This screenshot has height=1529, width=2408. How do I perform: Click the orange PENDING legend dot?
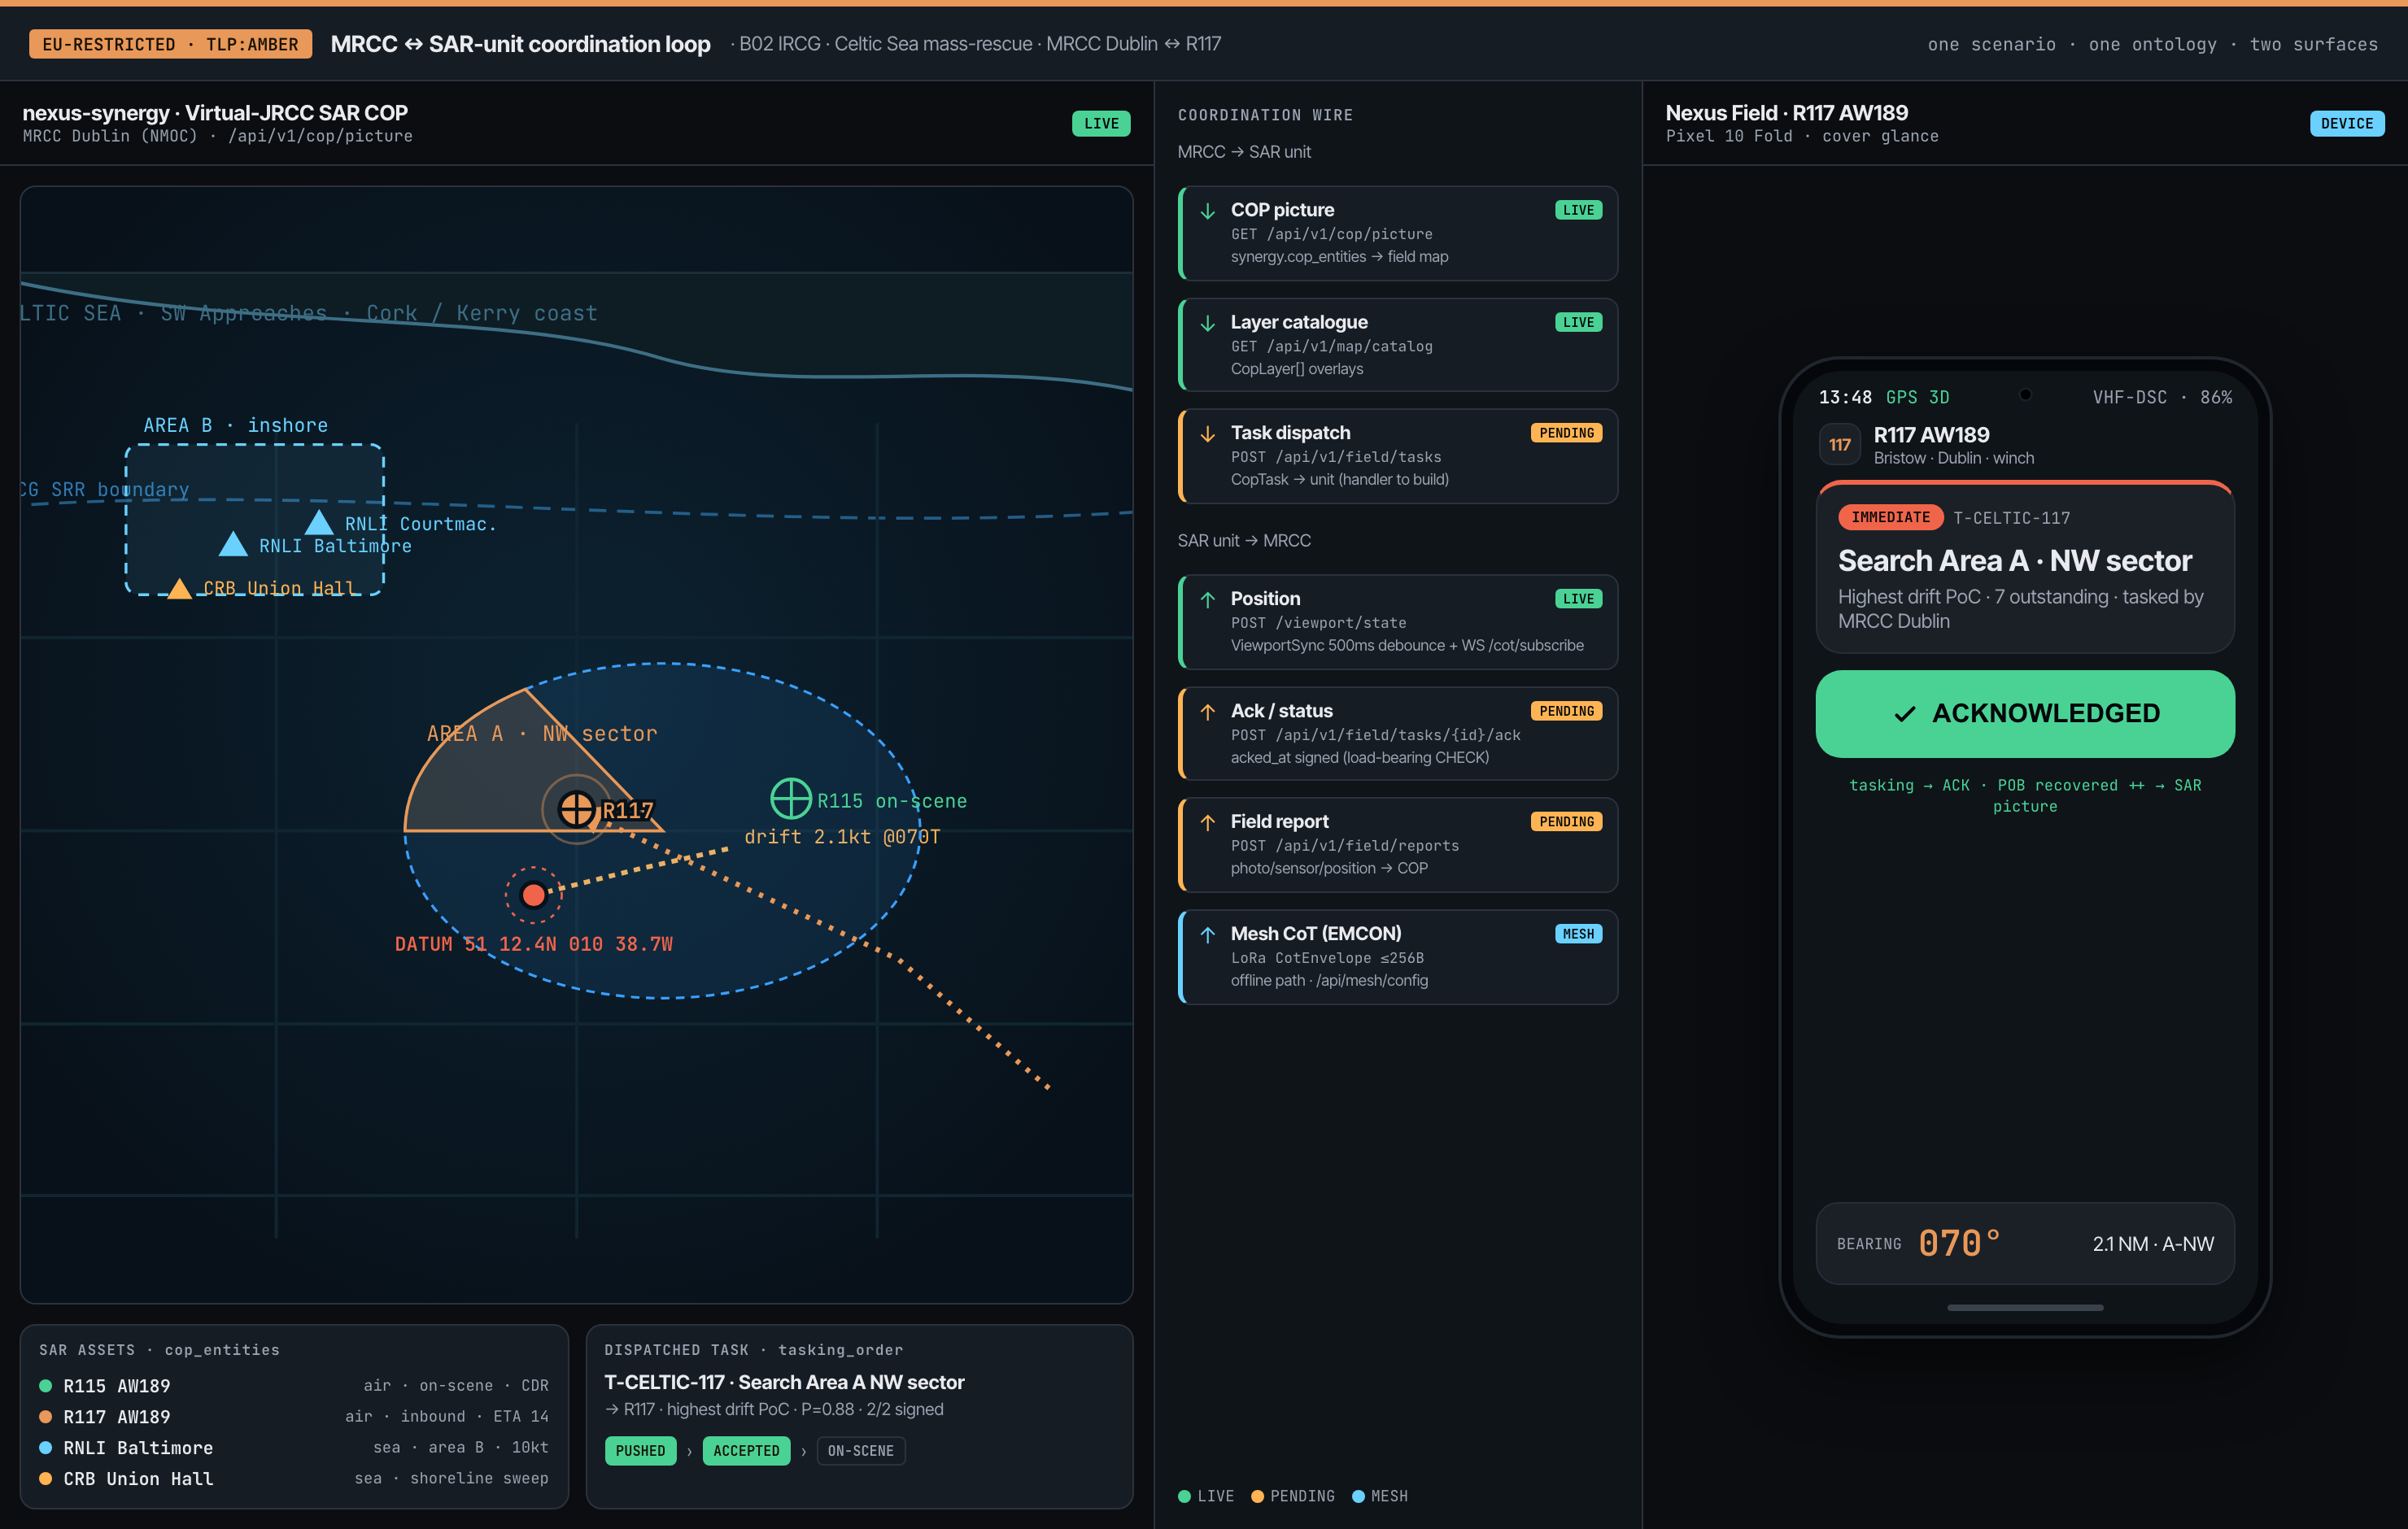pos(1258,1496)
